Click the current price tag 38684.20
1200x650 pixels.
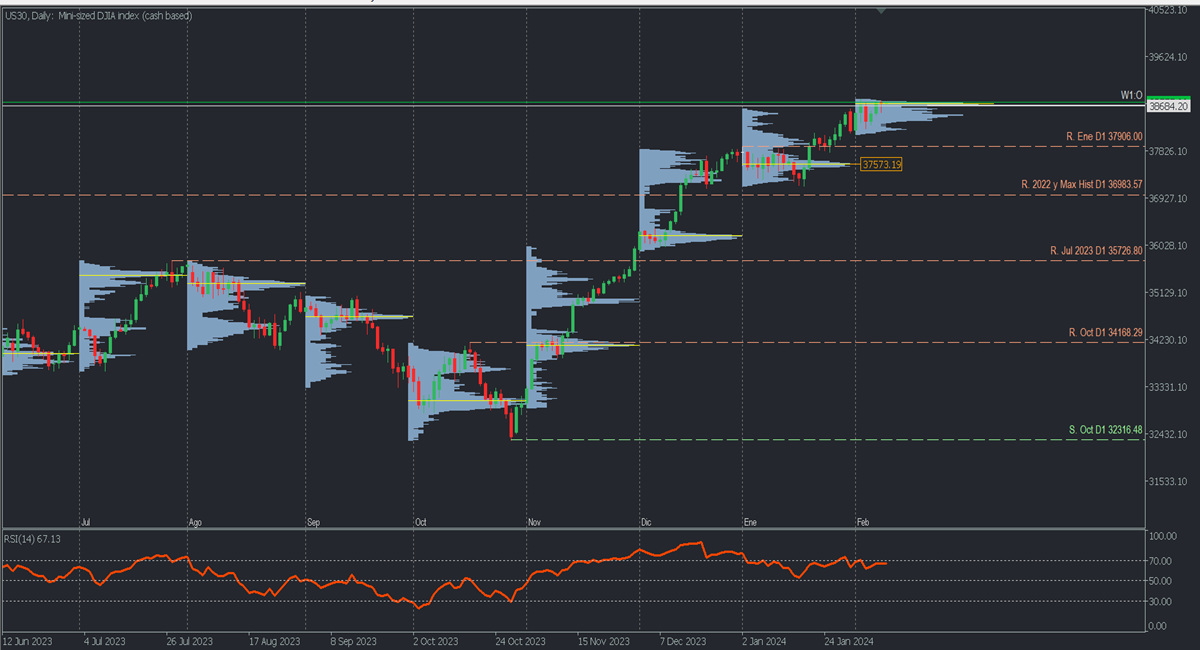click(1168, 106)
